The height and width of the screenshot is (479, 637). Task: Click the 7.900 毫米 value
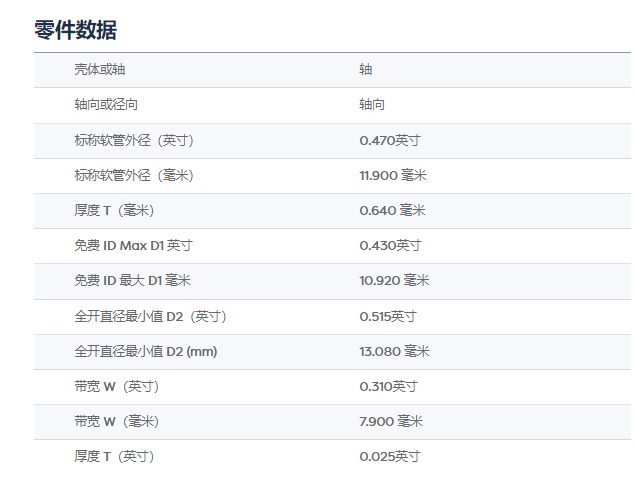coord(391,421)
